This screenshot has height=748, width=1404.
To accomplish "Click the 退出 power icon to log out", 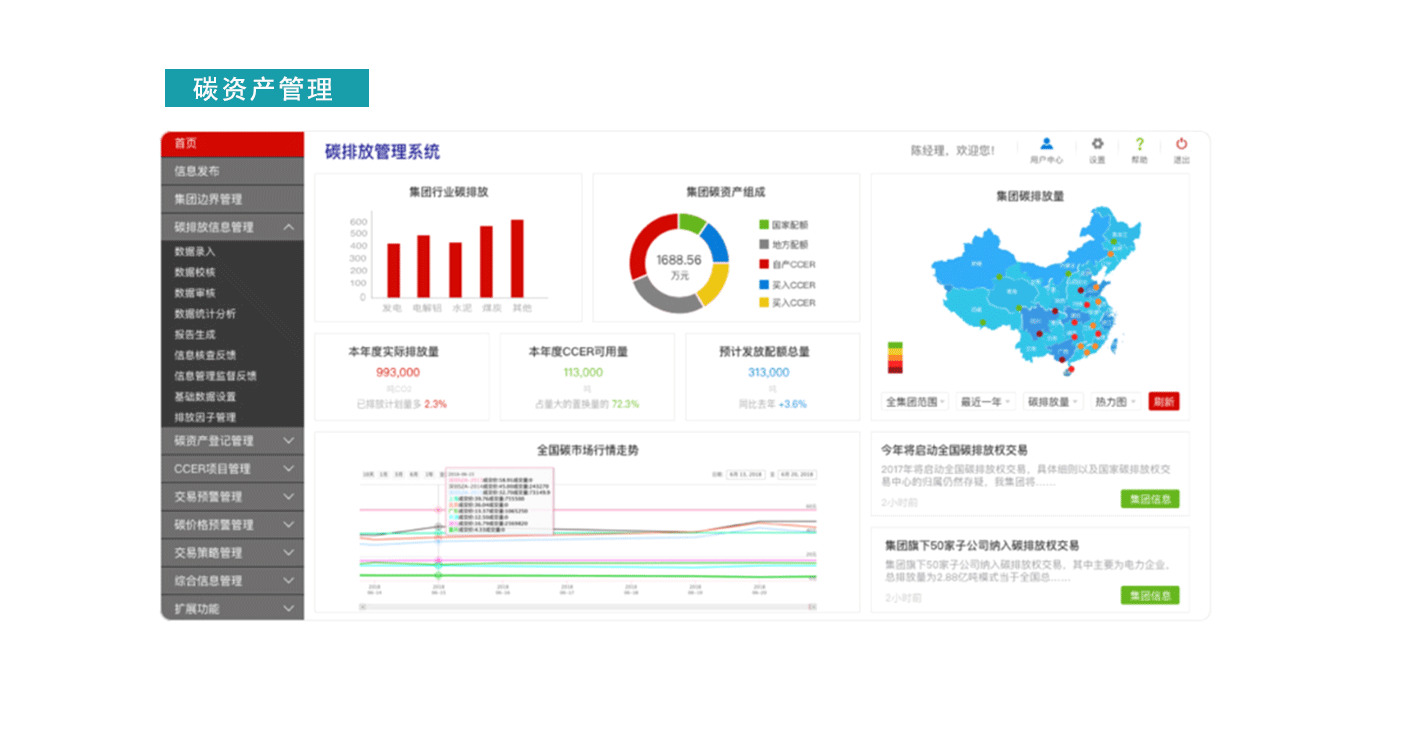I will coord(1181,145).
